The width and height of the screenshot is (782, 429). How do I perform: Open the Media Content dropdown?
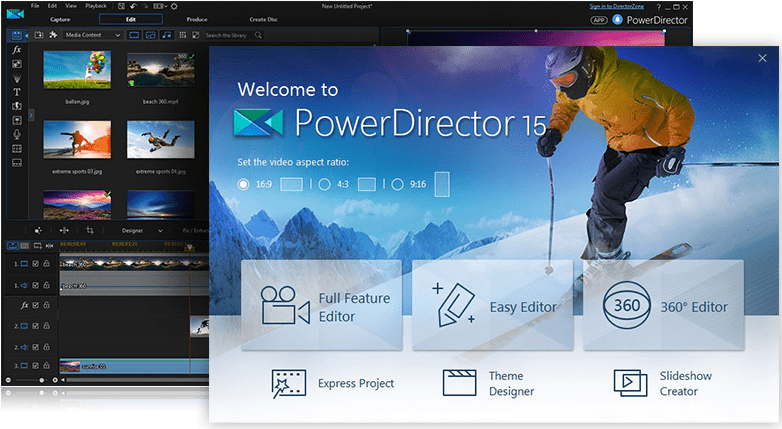93,35
